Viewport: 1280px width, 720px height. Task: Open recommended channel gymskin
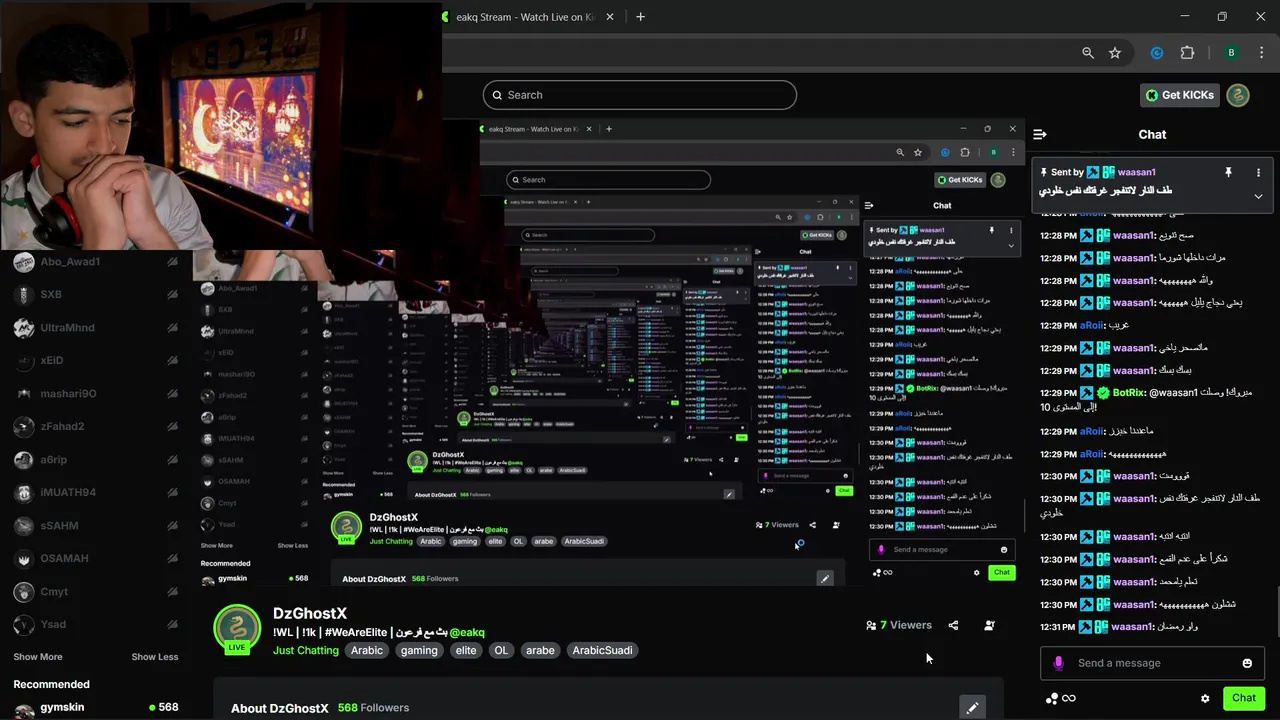95,708
